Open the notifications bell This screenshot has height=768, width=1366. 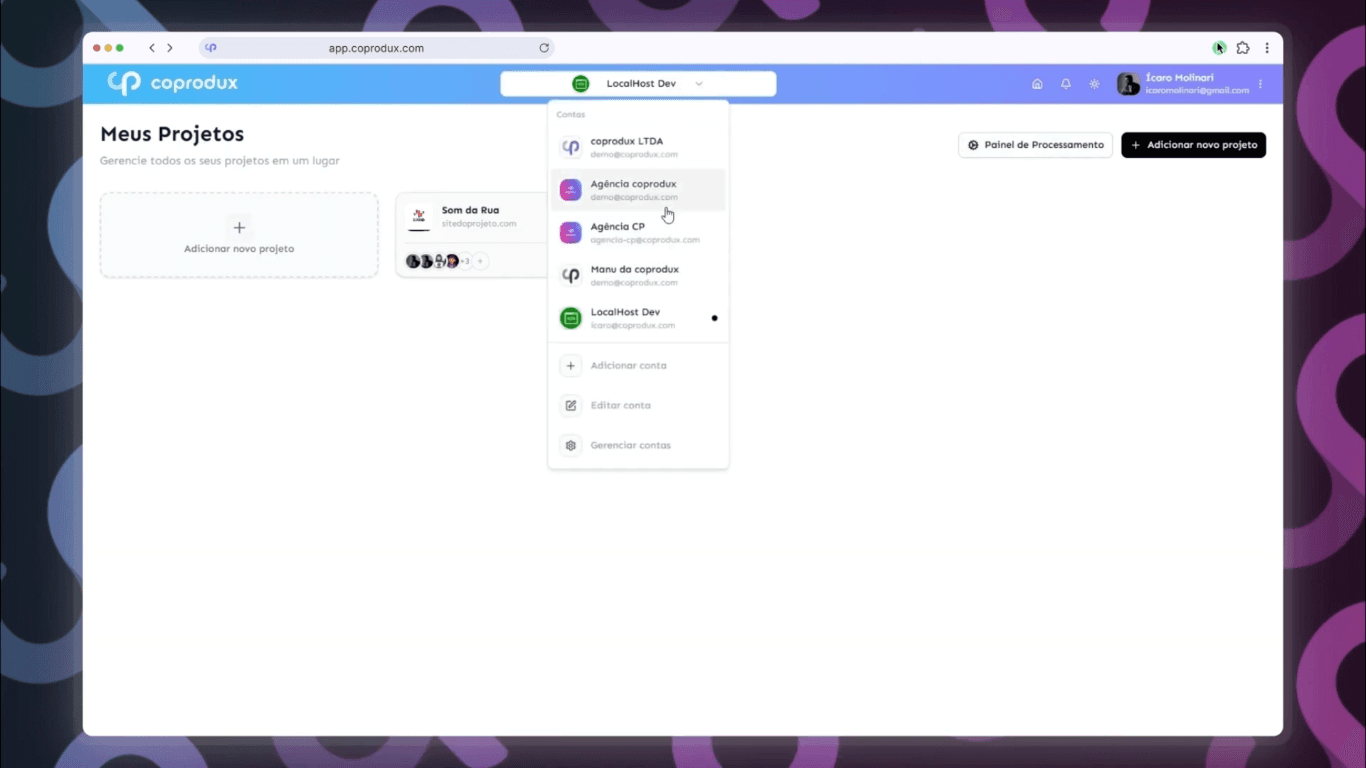1066,84
